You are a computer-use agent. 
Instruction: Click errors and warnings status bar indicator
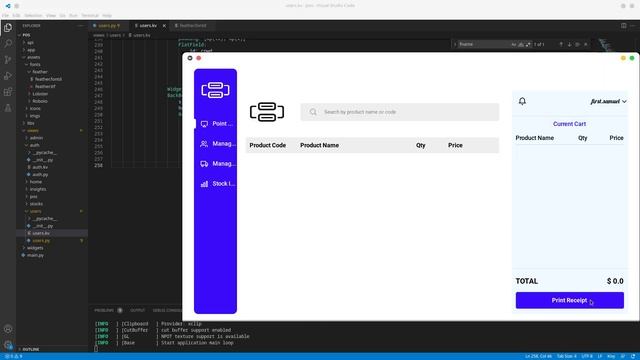pyautogui.click(x=13, y=356)
